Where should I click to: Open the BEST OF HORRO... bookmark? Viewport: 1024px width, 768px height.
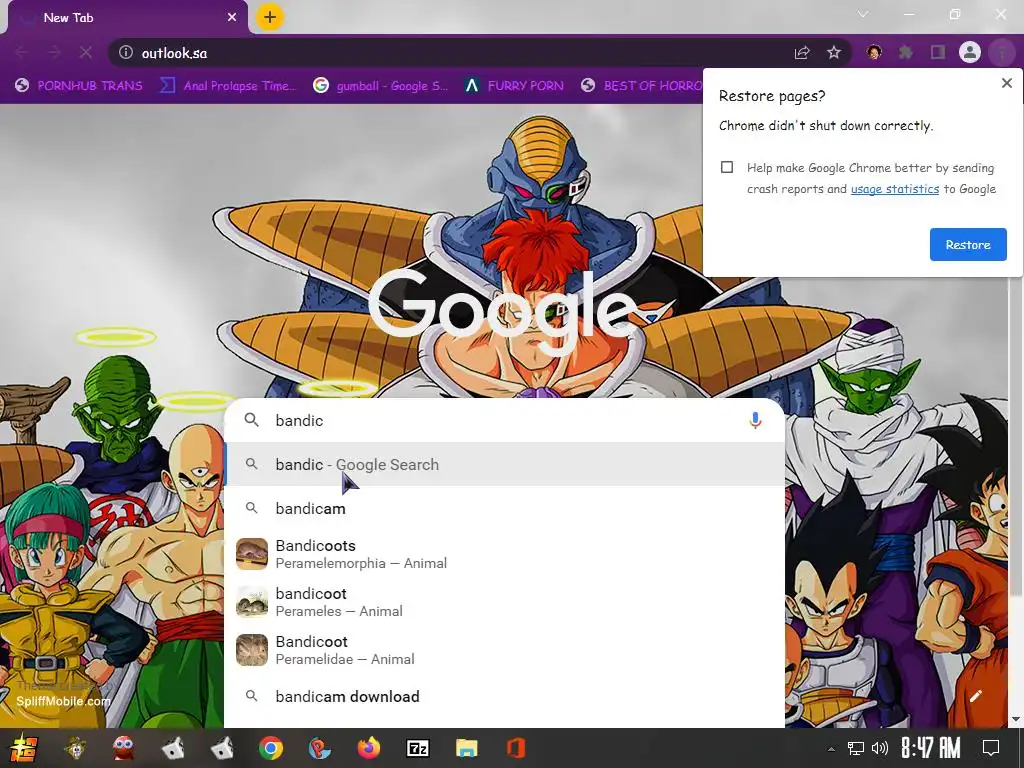point(642,86)
